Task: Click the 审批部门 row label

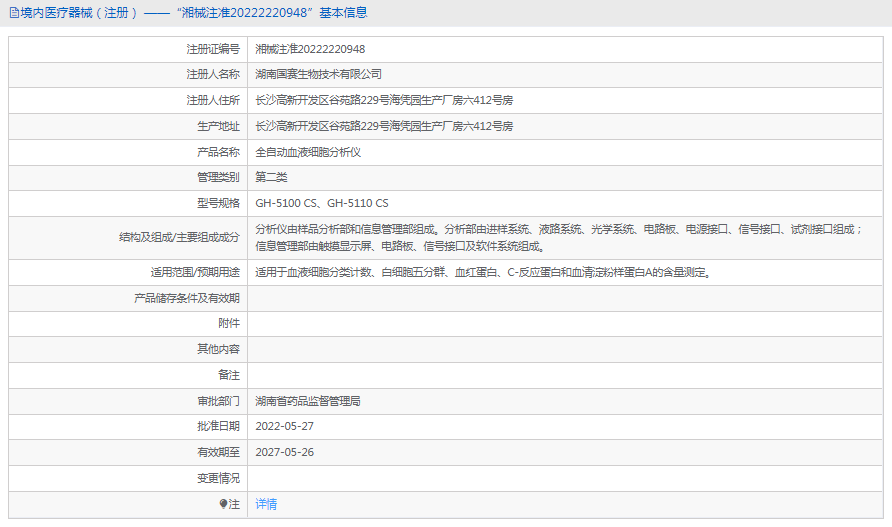Action: [x=218, y=401]
